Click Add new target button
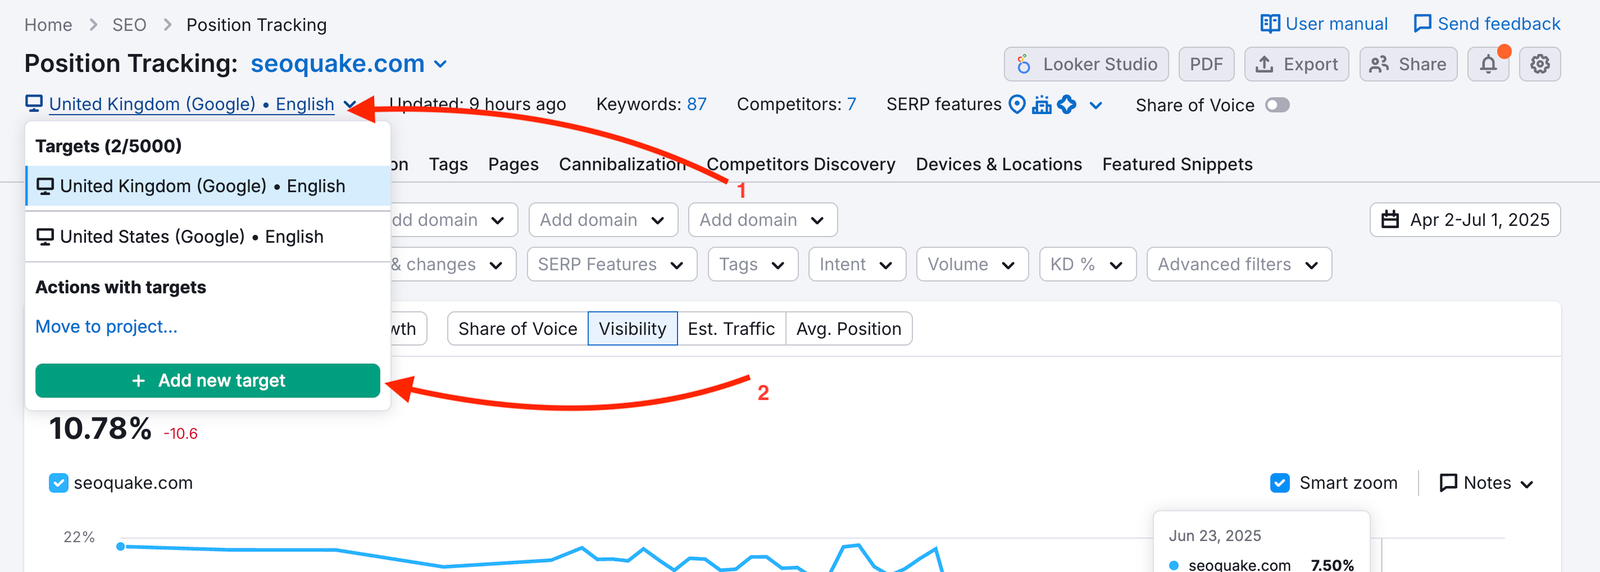This screenshot has width=1600, height=572. [x=208, y=381]
